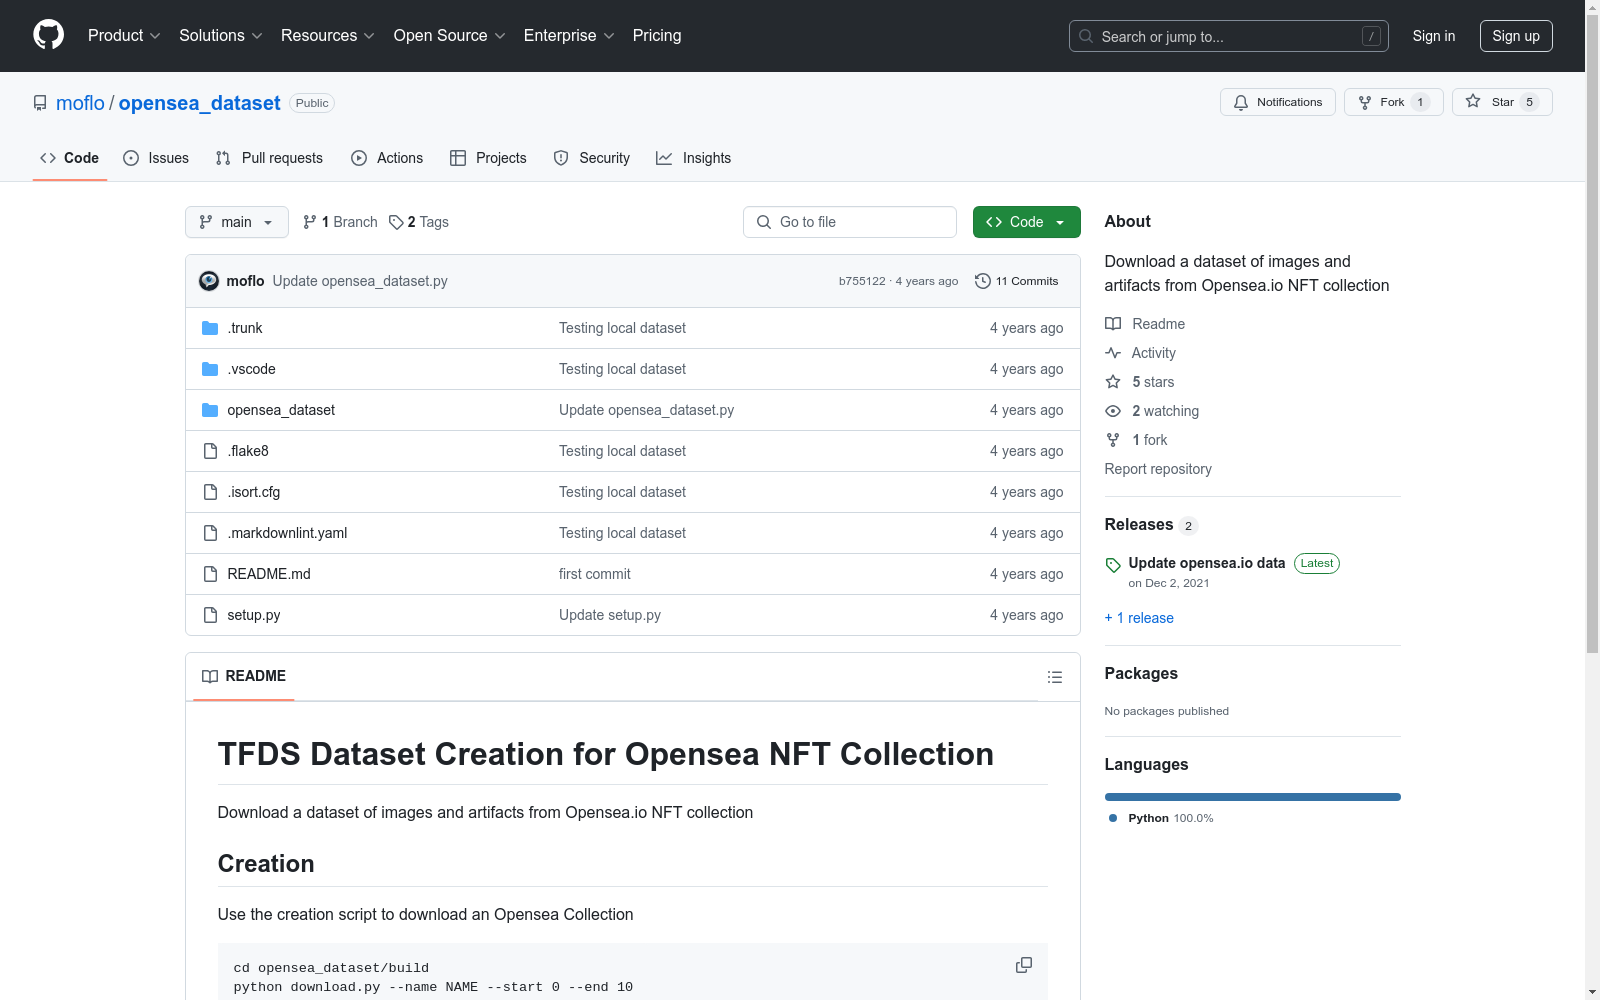Click the repository icon beside moflo

pos(40,103)
